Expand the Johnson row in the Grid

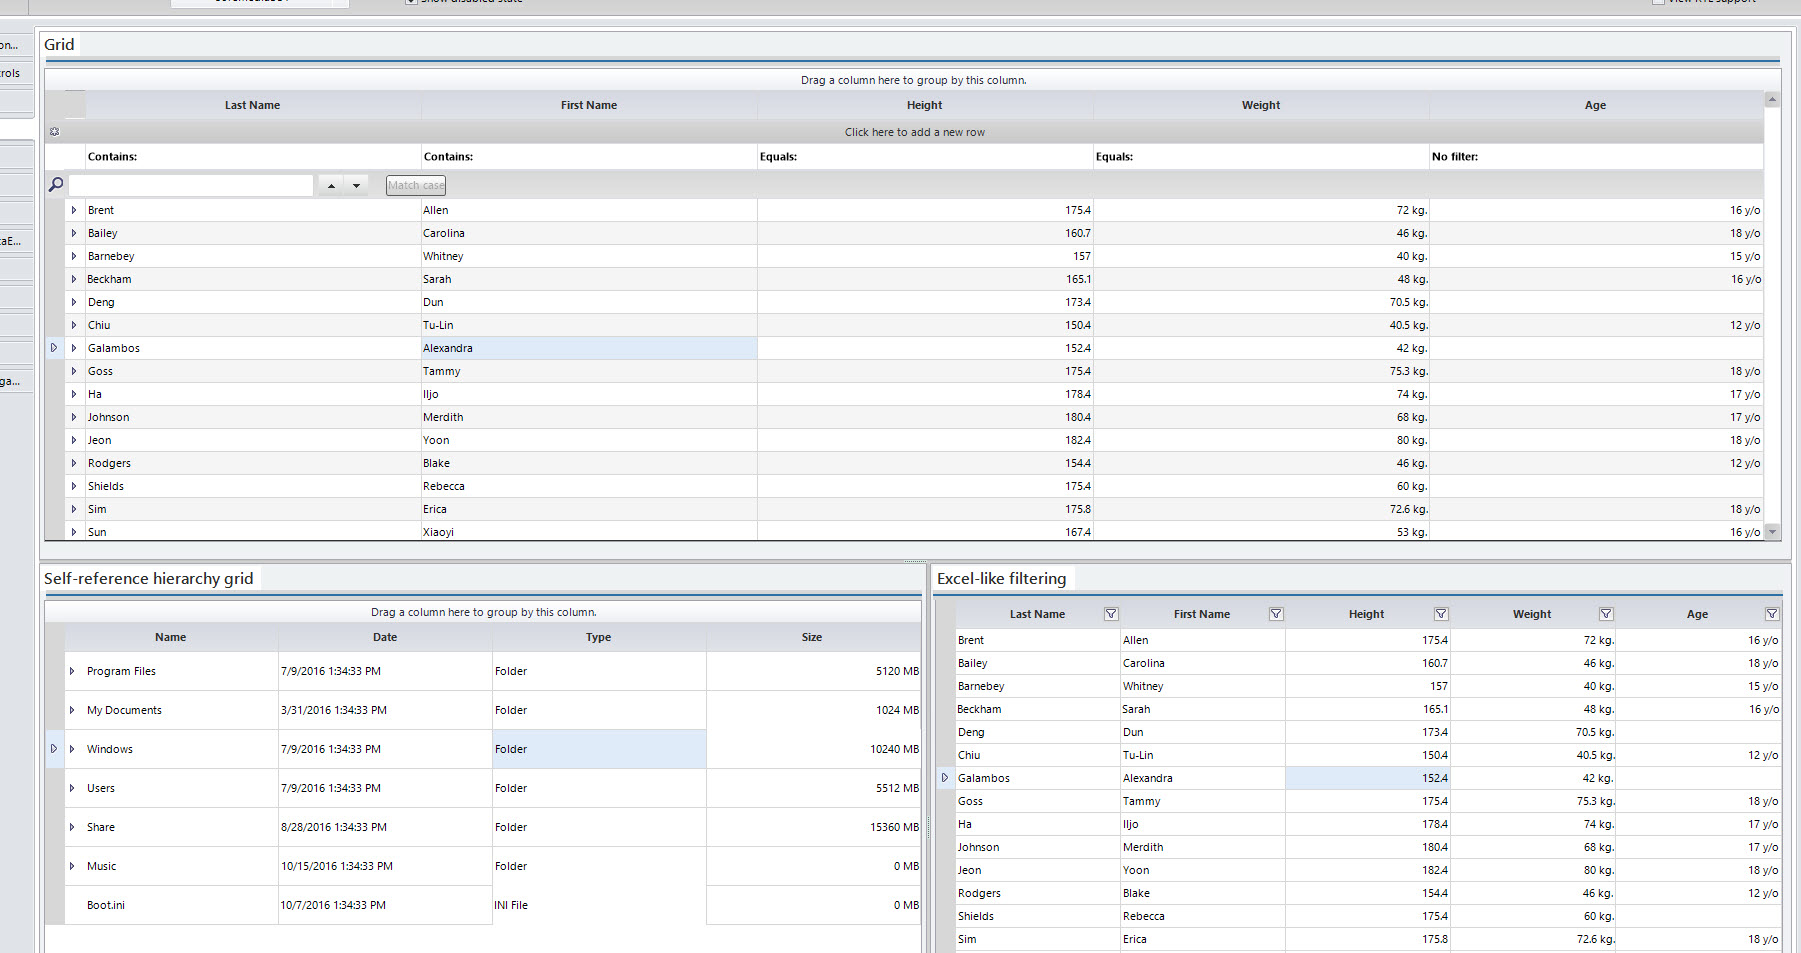pos(74,417)
